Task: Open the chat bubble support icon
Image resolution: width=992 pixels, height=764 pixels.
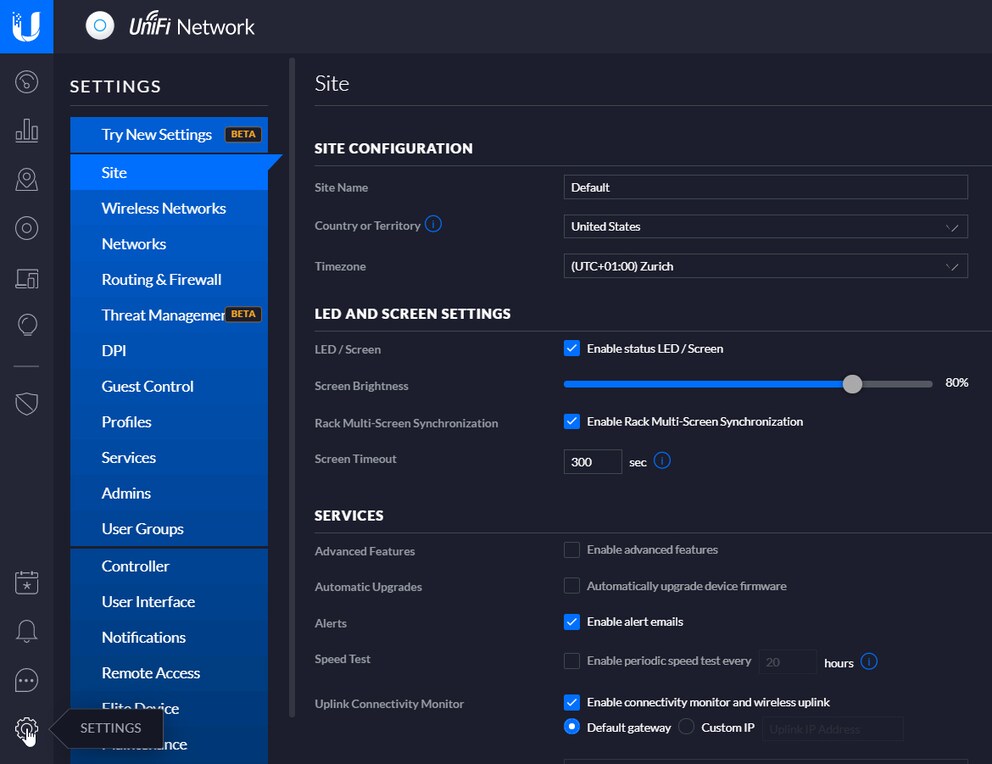Action: (27, 681)
